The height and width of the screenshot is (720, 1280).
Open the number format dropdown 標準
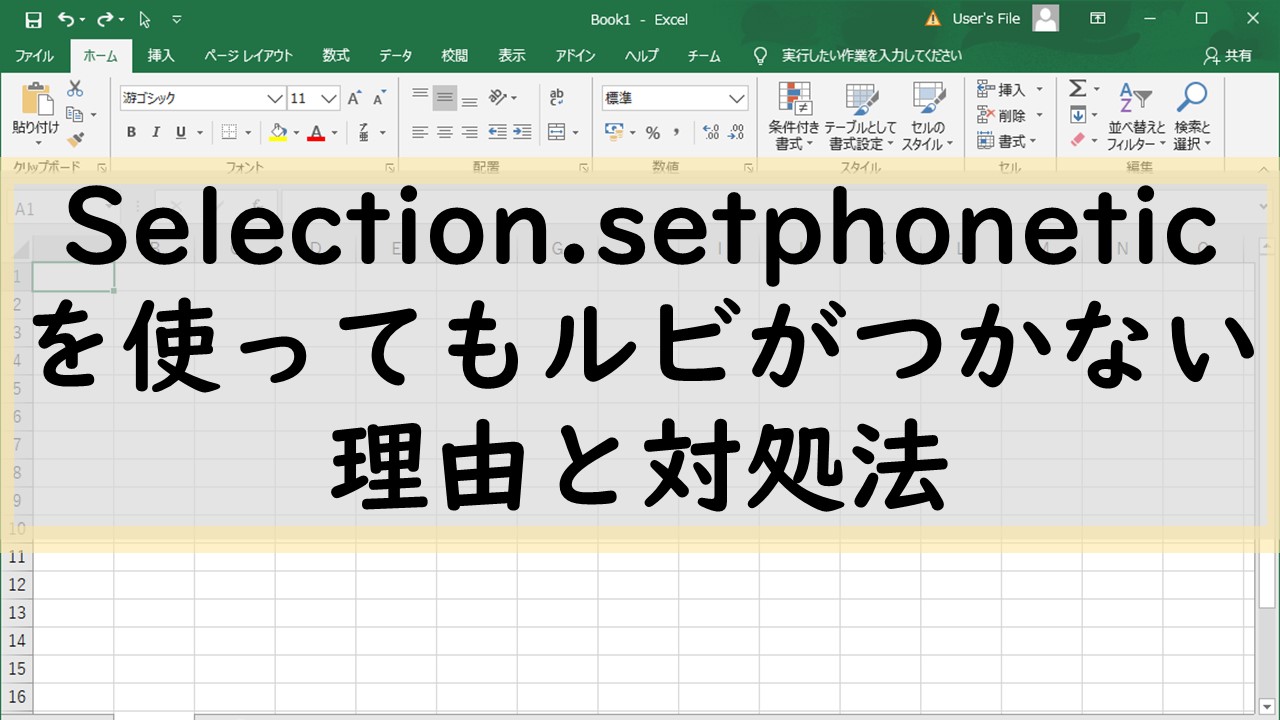(737, 98)
